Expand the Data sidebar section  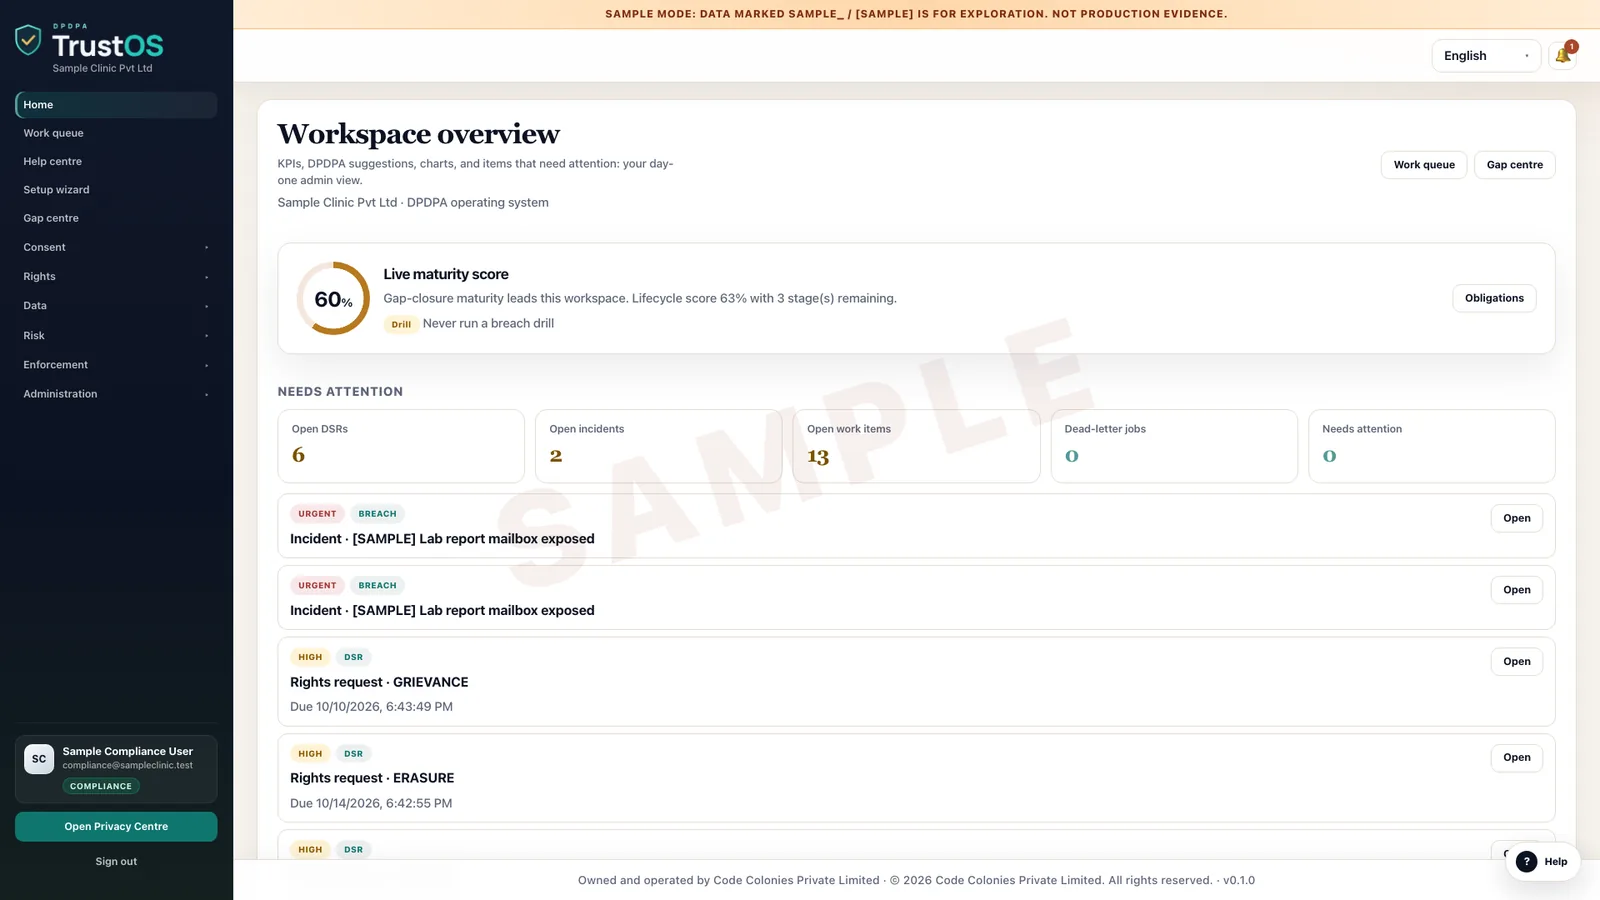pos(116,306)
